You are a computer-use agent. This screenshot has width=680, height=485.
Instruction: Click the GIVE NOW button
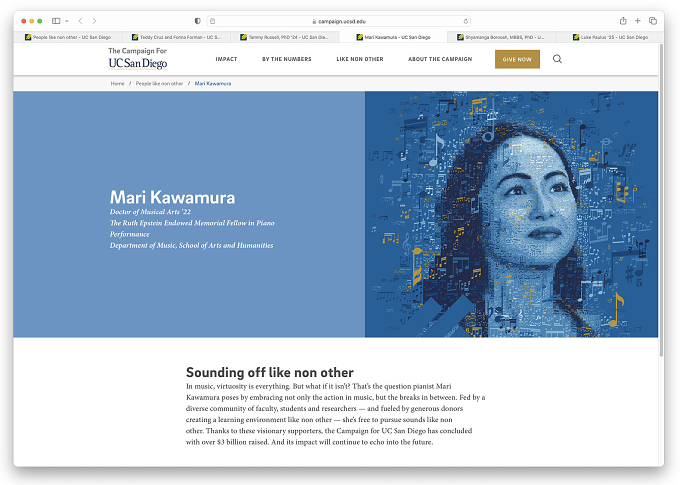tap(517, 59)
